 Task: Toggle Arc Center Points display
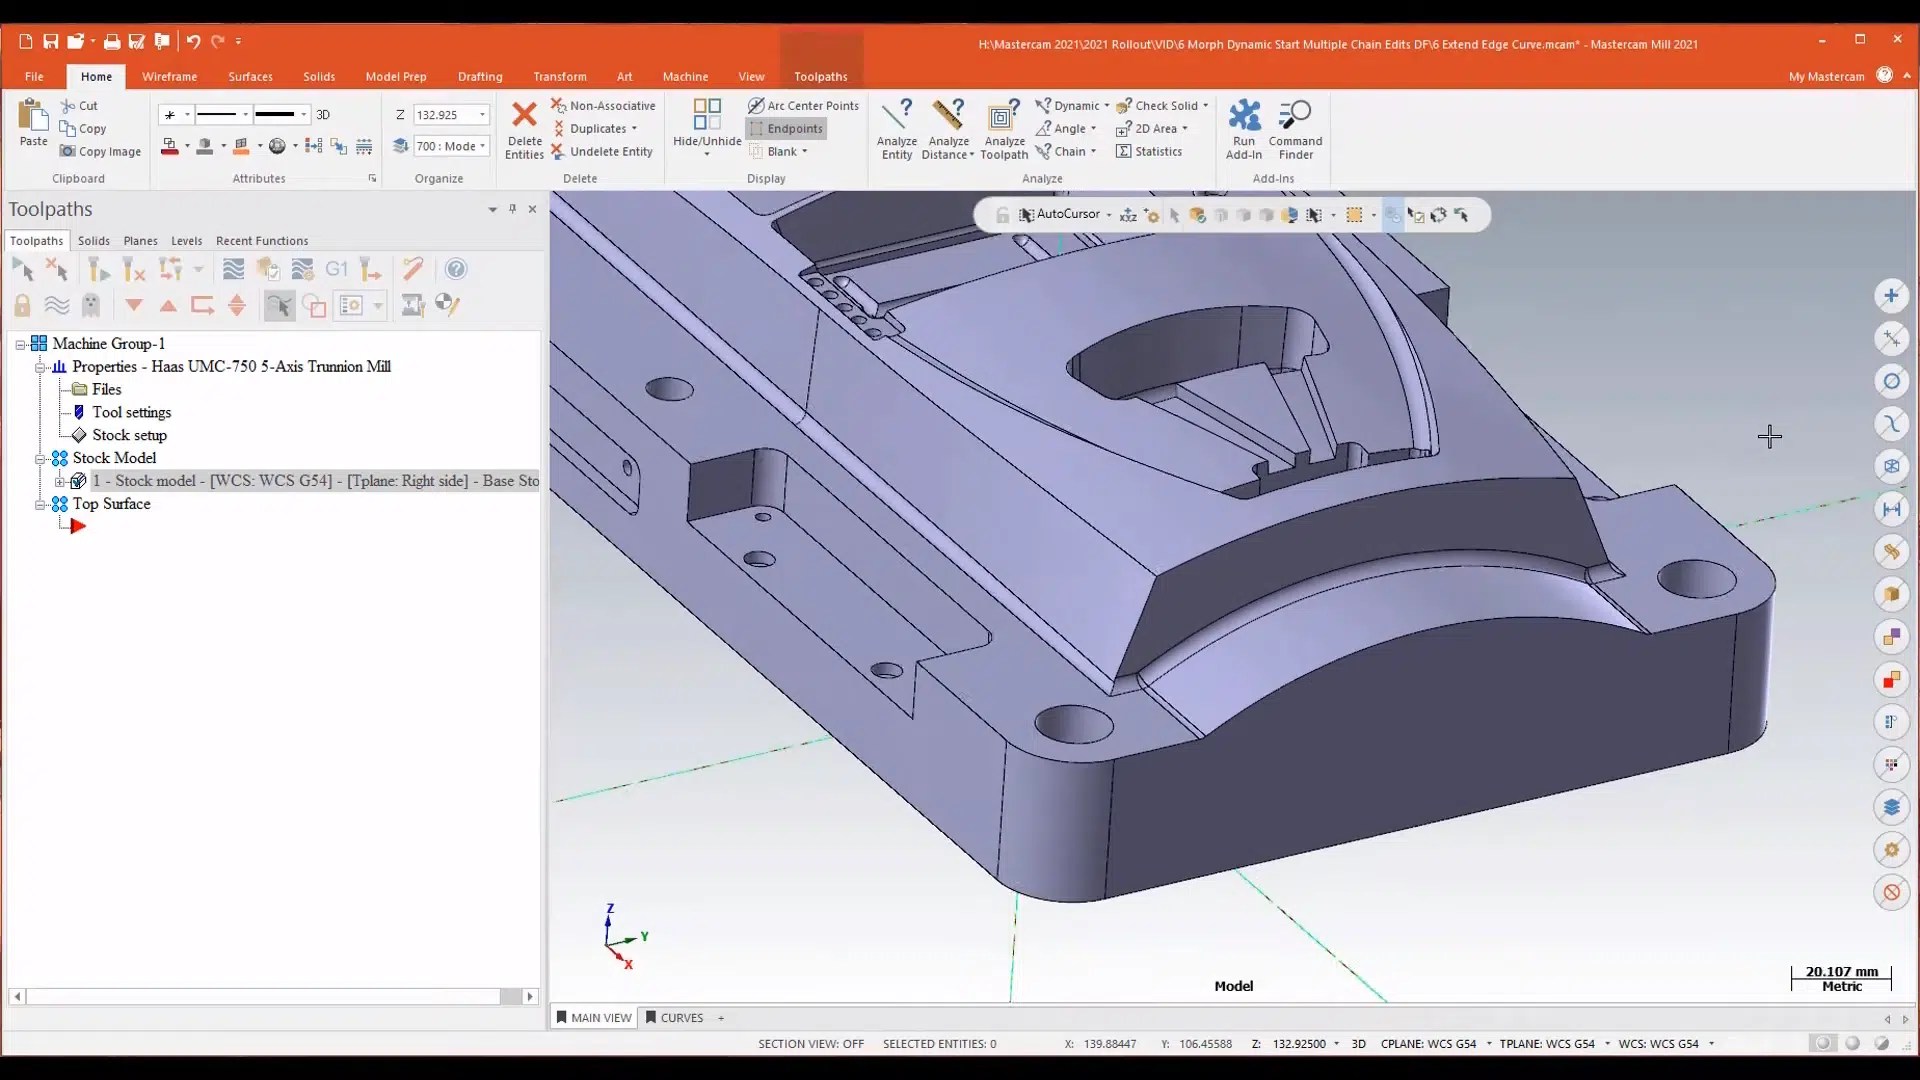pos(803,106)
